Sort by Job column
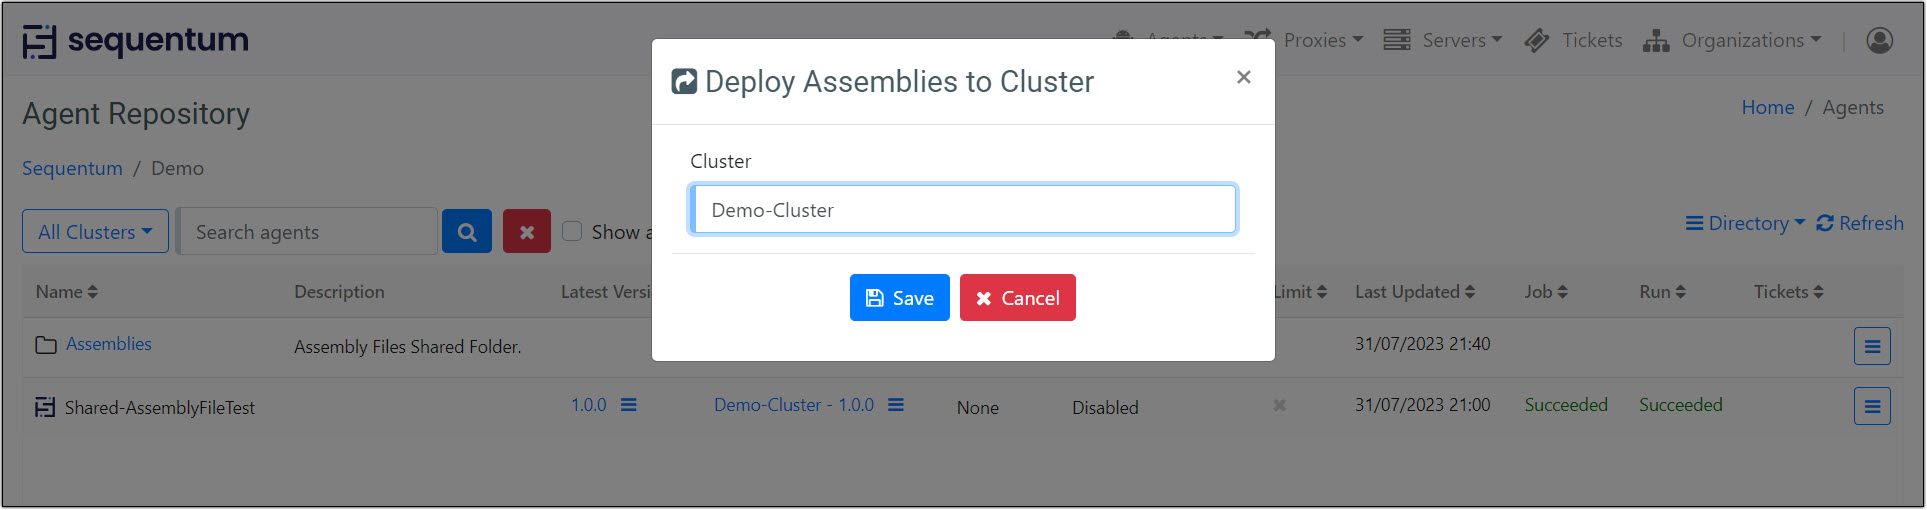This screenshot has height=510, width=1927. pos(1546,292)
